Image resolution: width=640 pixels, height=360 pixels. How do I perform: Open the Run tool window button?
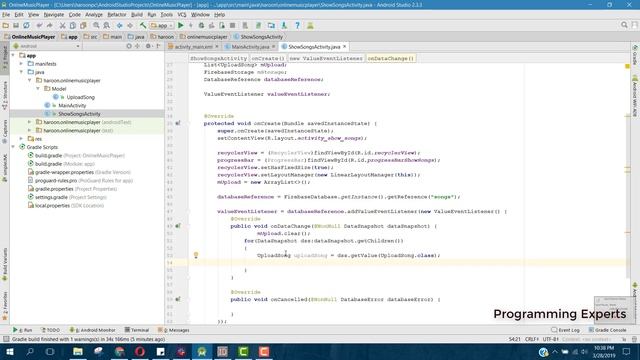click(22, 330)
